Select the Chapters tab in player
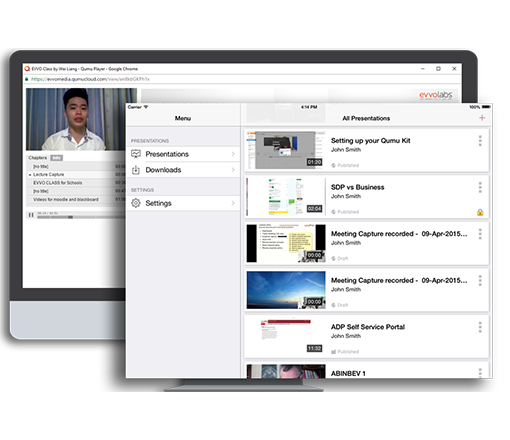The image size is (510, 440). point(38,158)
